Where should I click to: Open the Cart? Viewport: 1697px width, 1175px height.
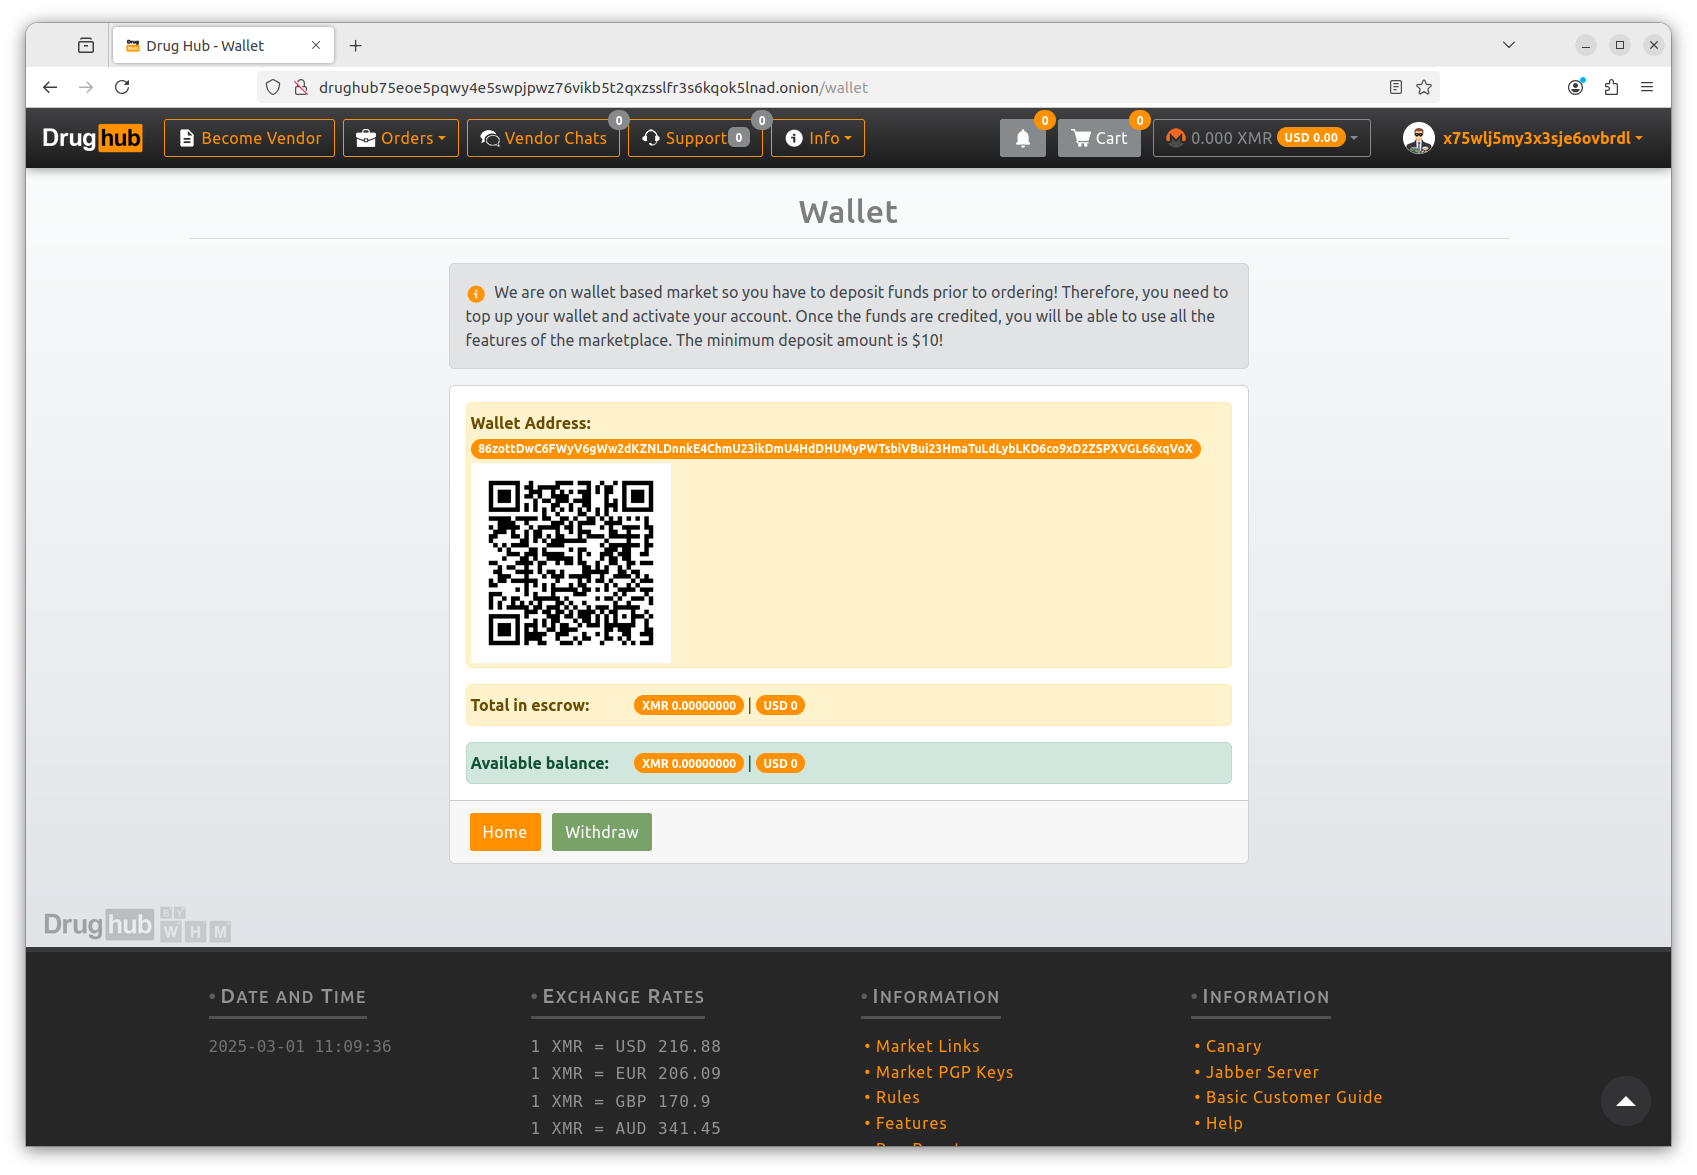[x=1098, y=137]
